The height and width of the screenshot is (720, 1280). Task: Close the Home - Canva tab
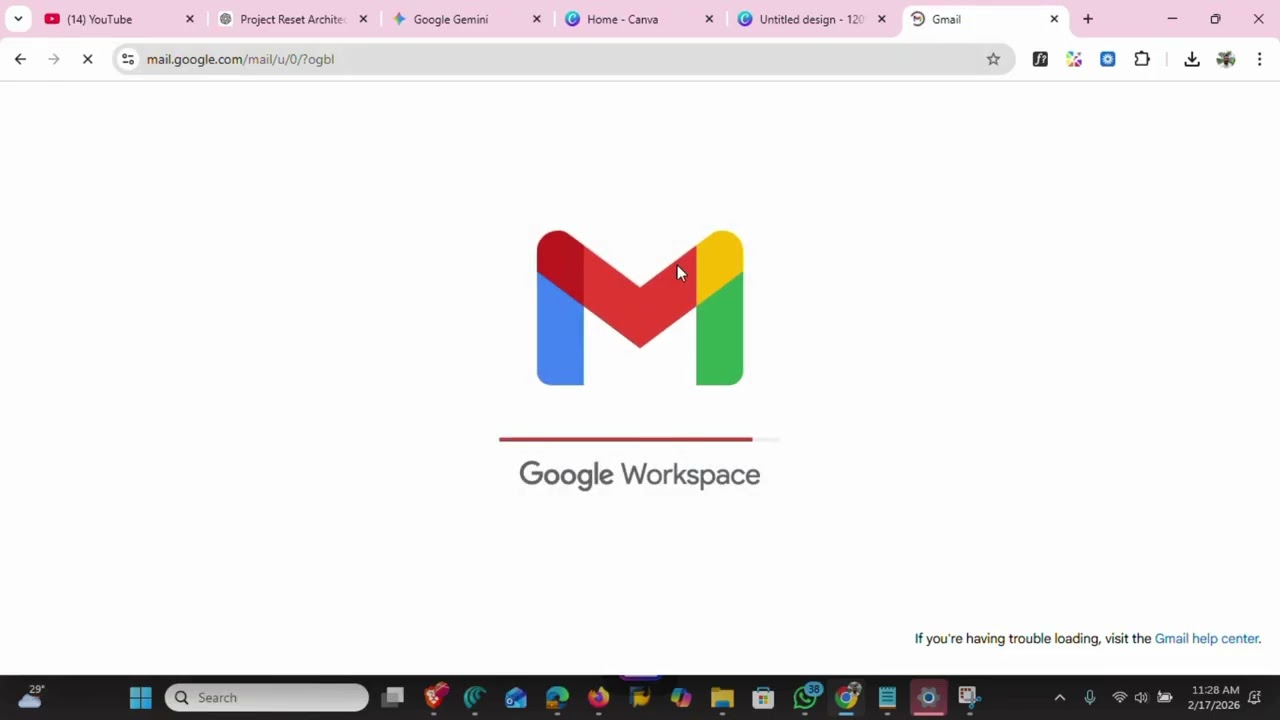709,19
